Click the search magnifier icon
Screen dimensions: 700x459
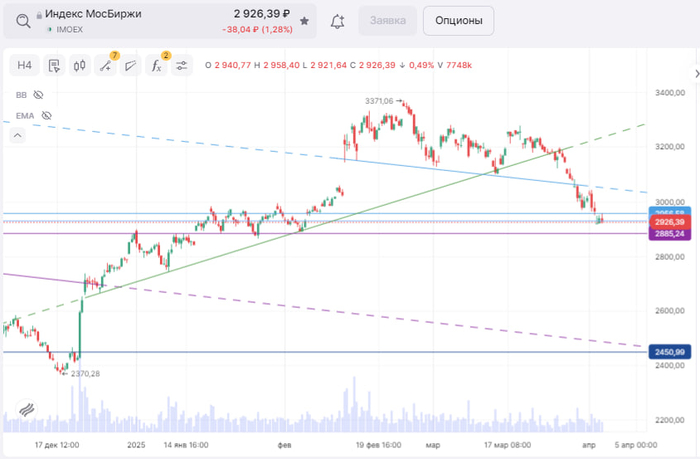point(22,20)
